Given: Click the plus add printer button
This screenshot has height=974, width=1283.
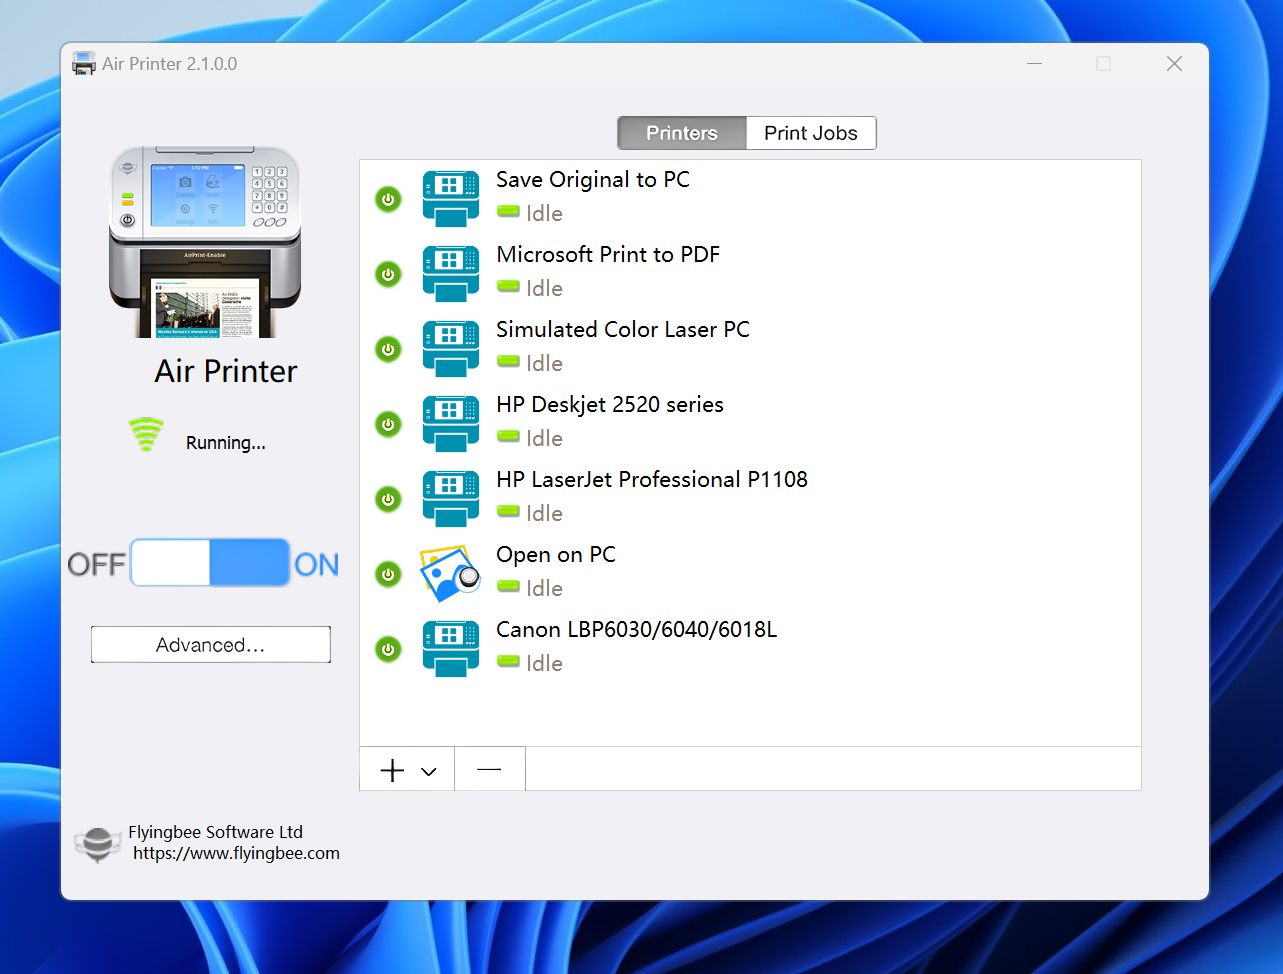Looking at the screenshot, I should pos(393,770).
